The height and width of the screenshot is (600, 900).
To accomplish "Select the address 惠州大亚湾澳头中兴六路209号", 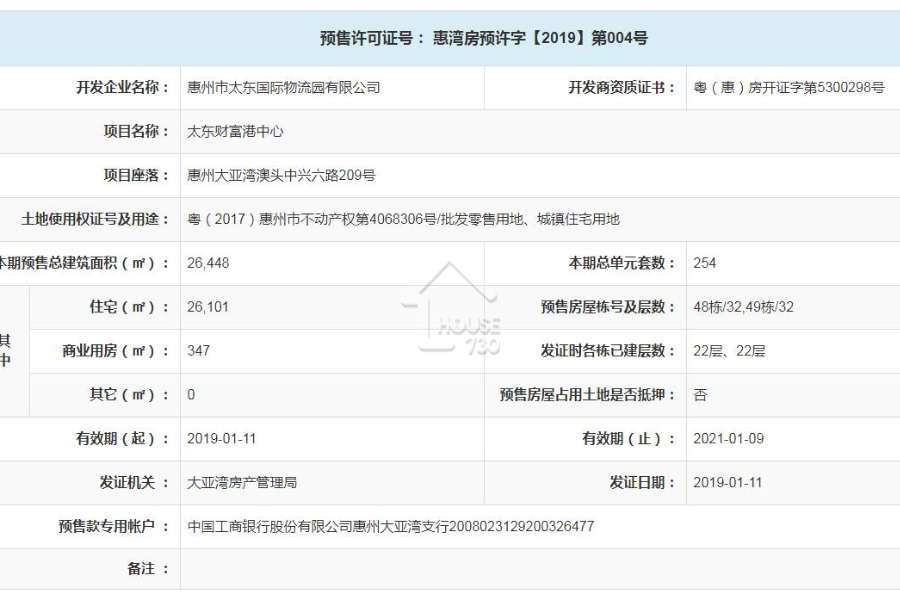I will tap(281, 175).
